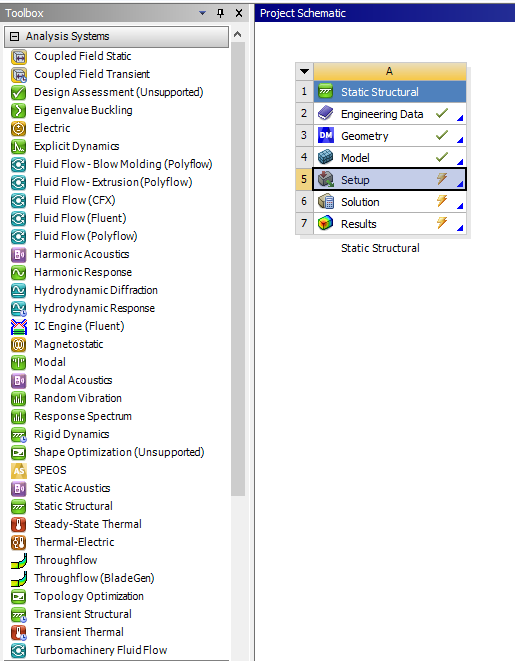Select Fluid Flow - Blow Molding (Polyflow)
Screen dimensions: 515x661
tap(123, 164)
